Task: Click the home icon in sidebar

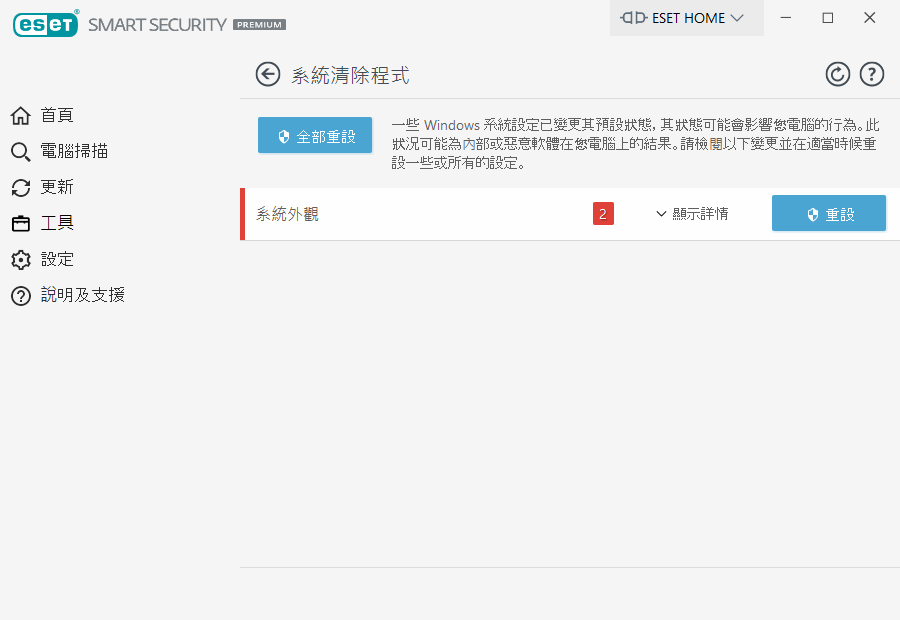Action: pos(20,116)
